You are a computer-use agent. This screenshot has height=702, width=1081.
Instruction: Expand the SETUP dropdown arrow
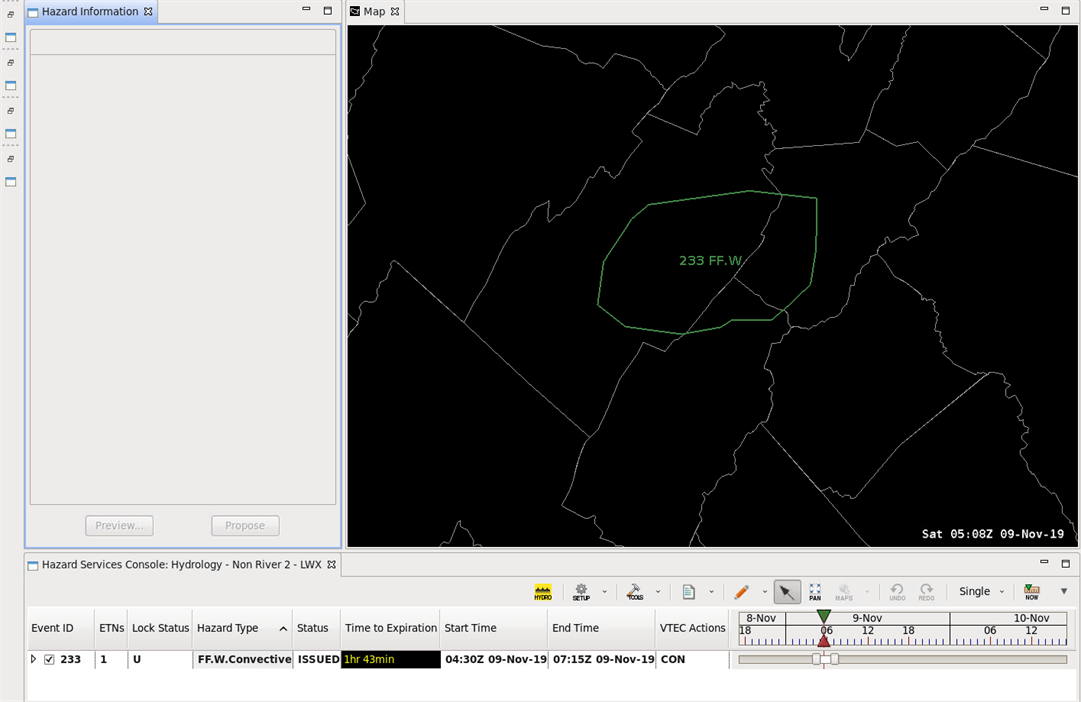point(605,592)
